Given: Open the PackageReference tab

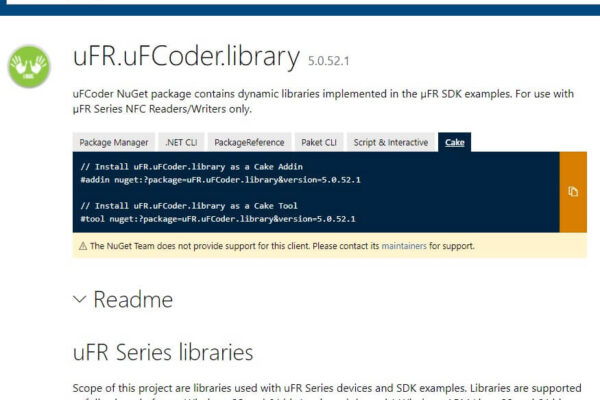Looking at the screenshot, I should pos(249,142).
